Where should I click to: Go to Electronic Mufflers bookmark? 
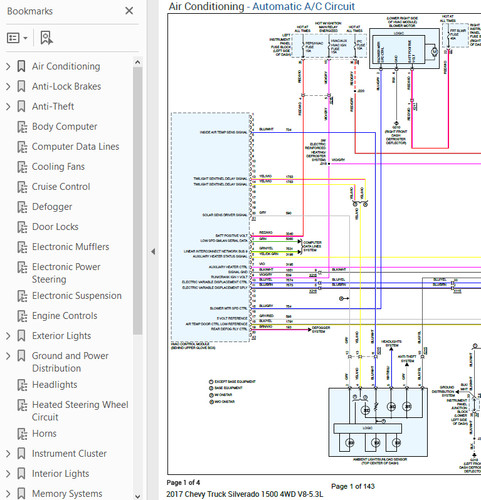(70, 247)
